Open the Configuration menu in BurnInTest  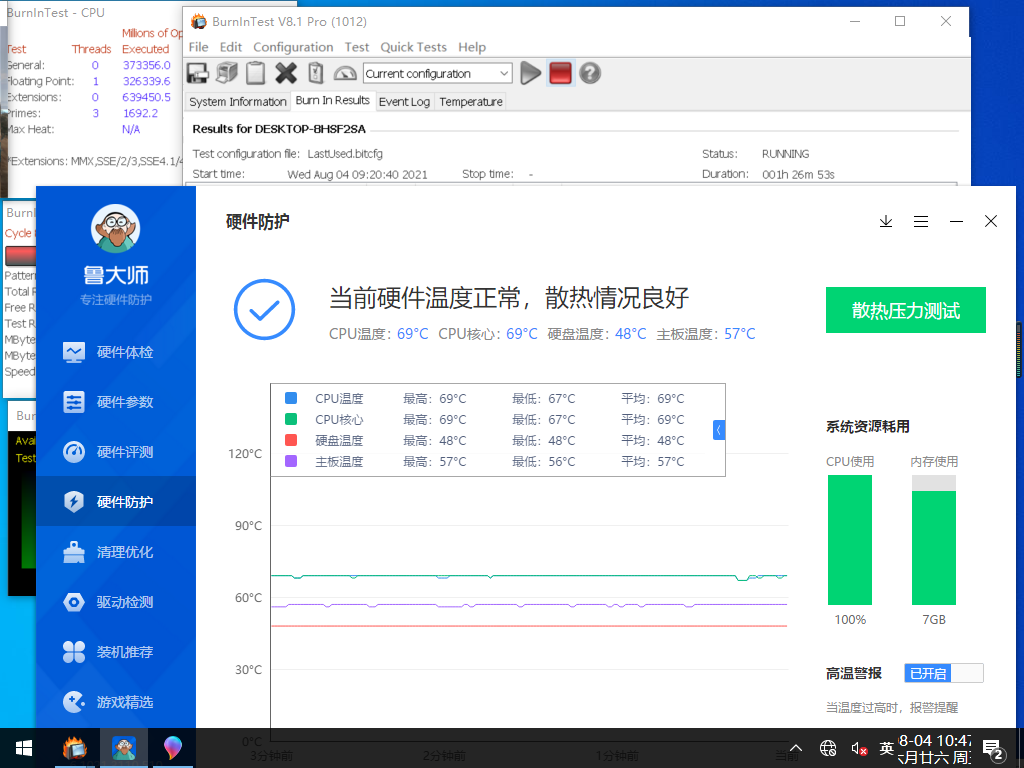click(293, 47)
